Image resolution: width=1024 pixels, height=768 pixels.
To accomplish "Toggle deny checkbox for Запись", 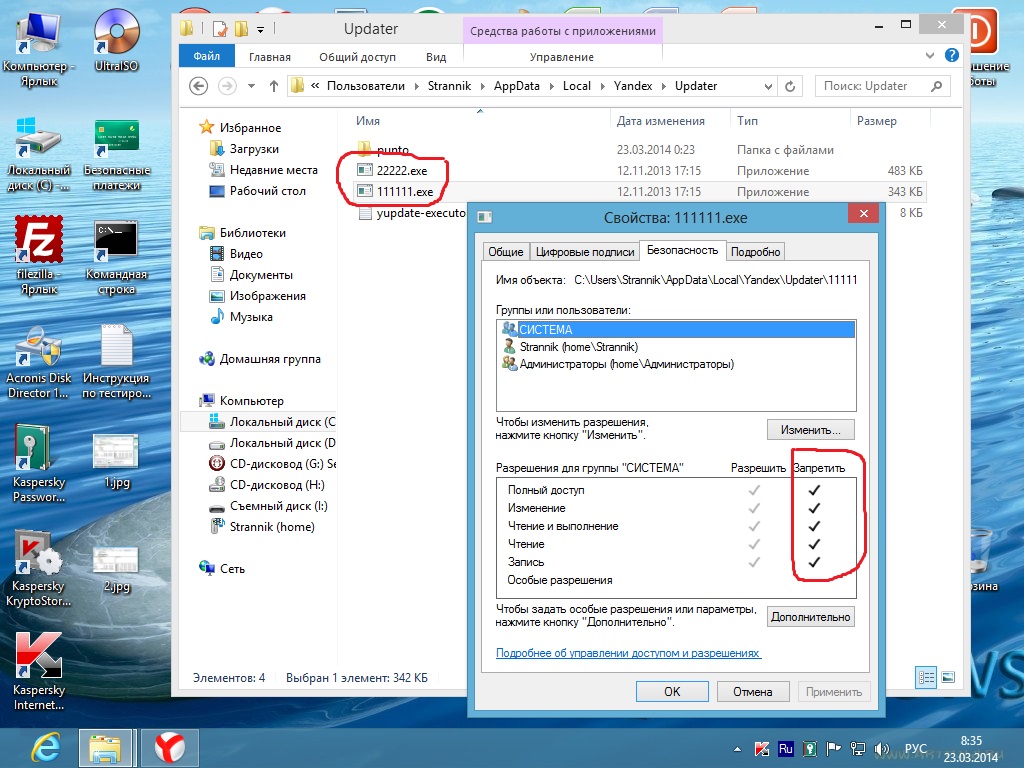I will 814,562.
